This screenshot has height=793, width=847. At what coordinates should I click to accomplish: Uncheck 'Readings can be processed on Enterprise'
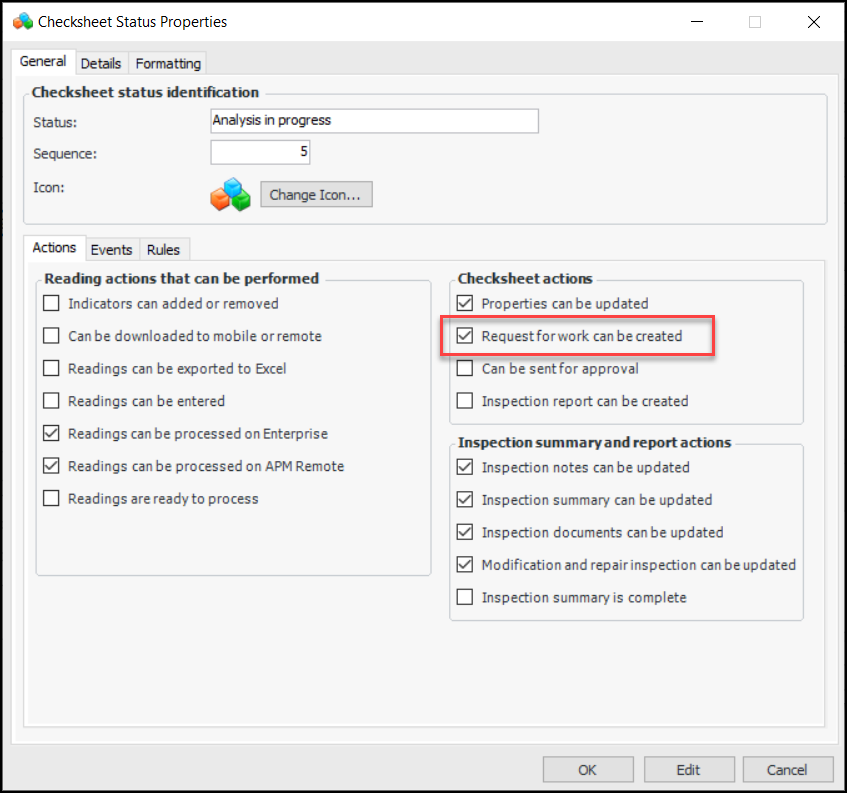52,434
